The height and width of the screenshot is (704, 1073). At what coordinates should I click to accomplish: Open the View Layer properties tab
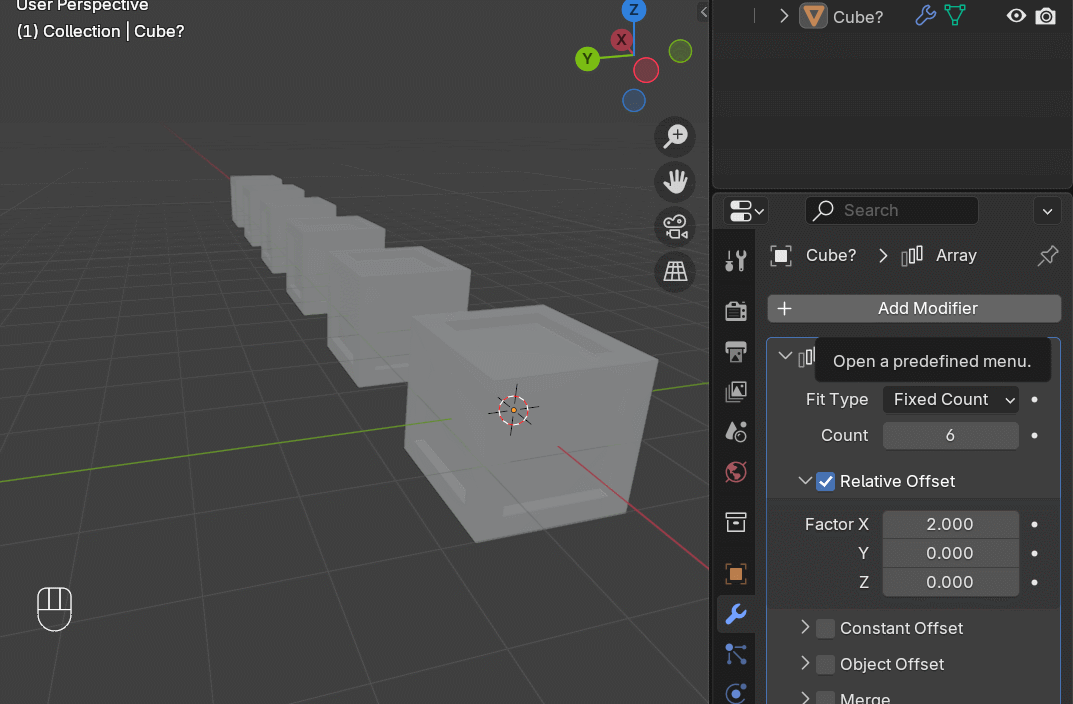tap(736, 391)
